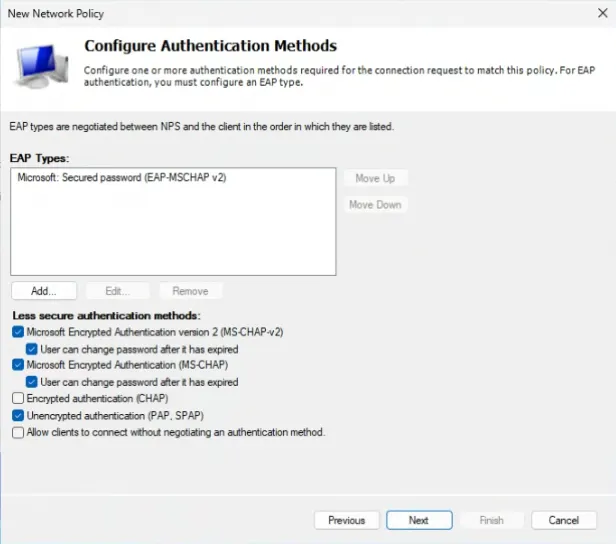Viewport: 616px width, 544px height.
Task: Select the EAP-MSCHAP v2 list entry
Action: [x=122, y=178]
